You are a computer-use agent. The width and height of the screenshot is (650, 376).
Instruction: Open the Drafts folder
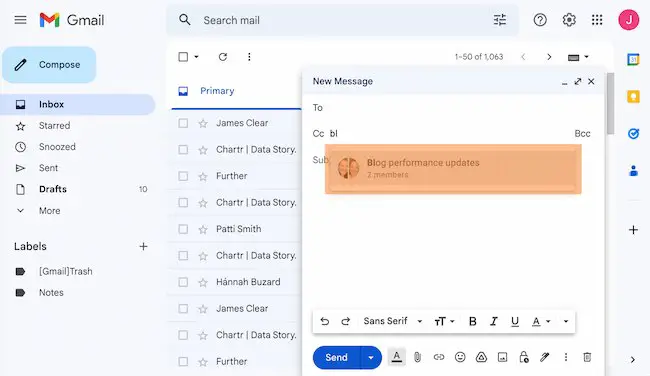tap(53, 189)
